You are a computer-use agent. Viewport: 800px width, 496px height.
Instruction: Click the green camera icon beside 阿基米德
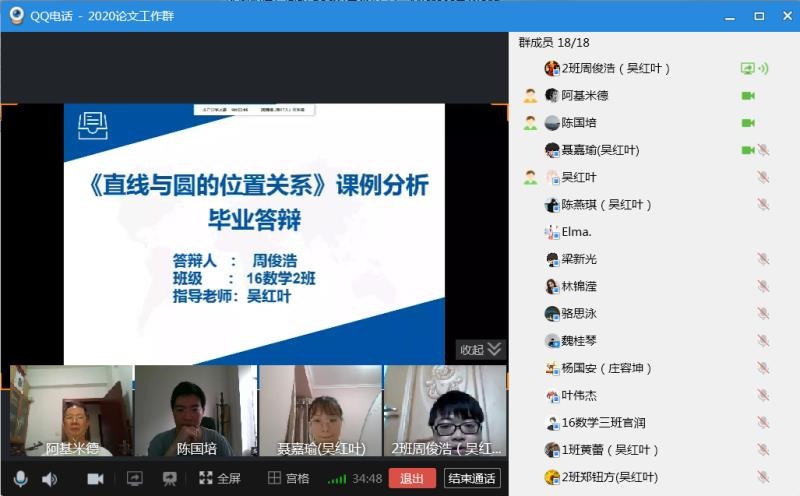pos(747,96)
